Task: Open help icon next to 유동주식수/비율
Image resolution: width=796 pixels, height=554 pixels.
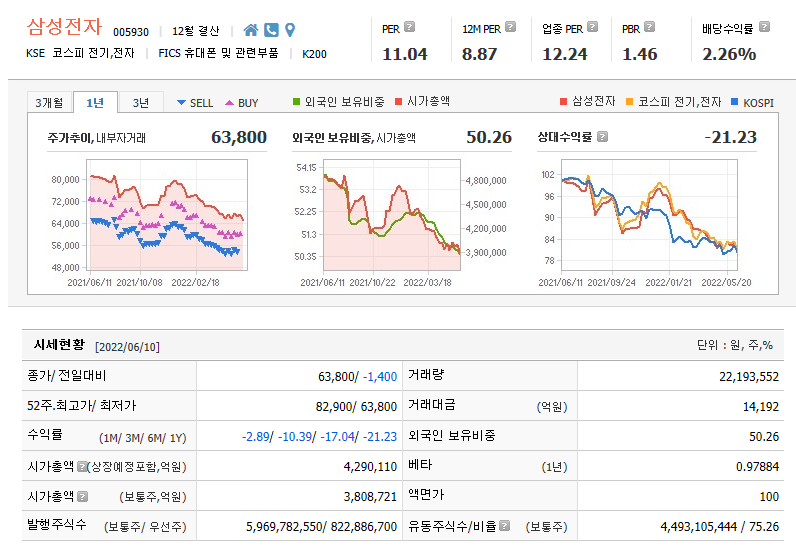Action: (504, 526)
